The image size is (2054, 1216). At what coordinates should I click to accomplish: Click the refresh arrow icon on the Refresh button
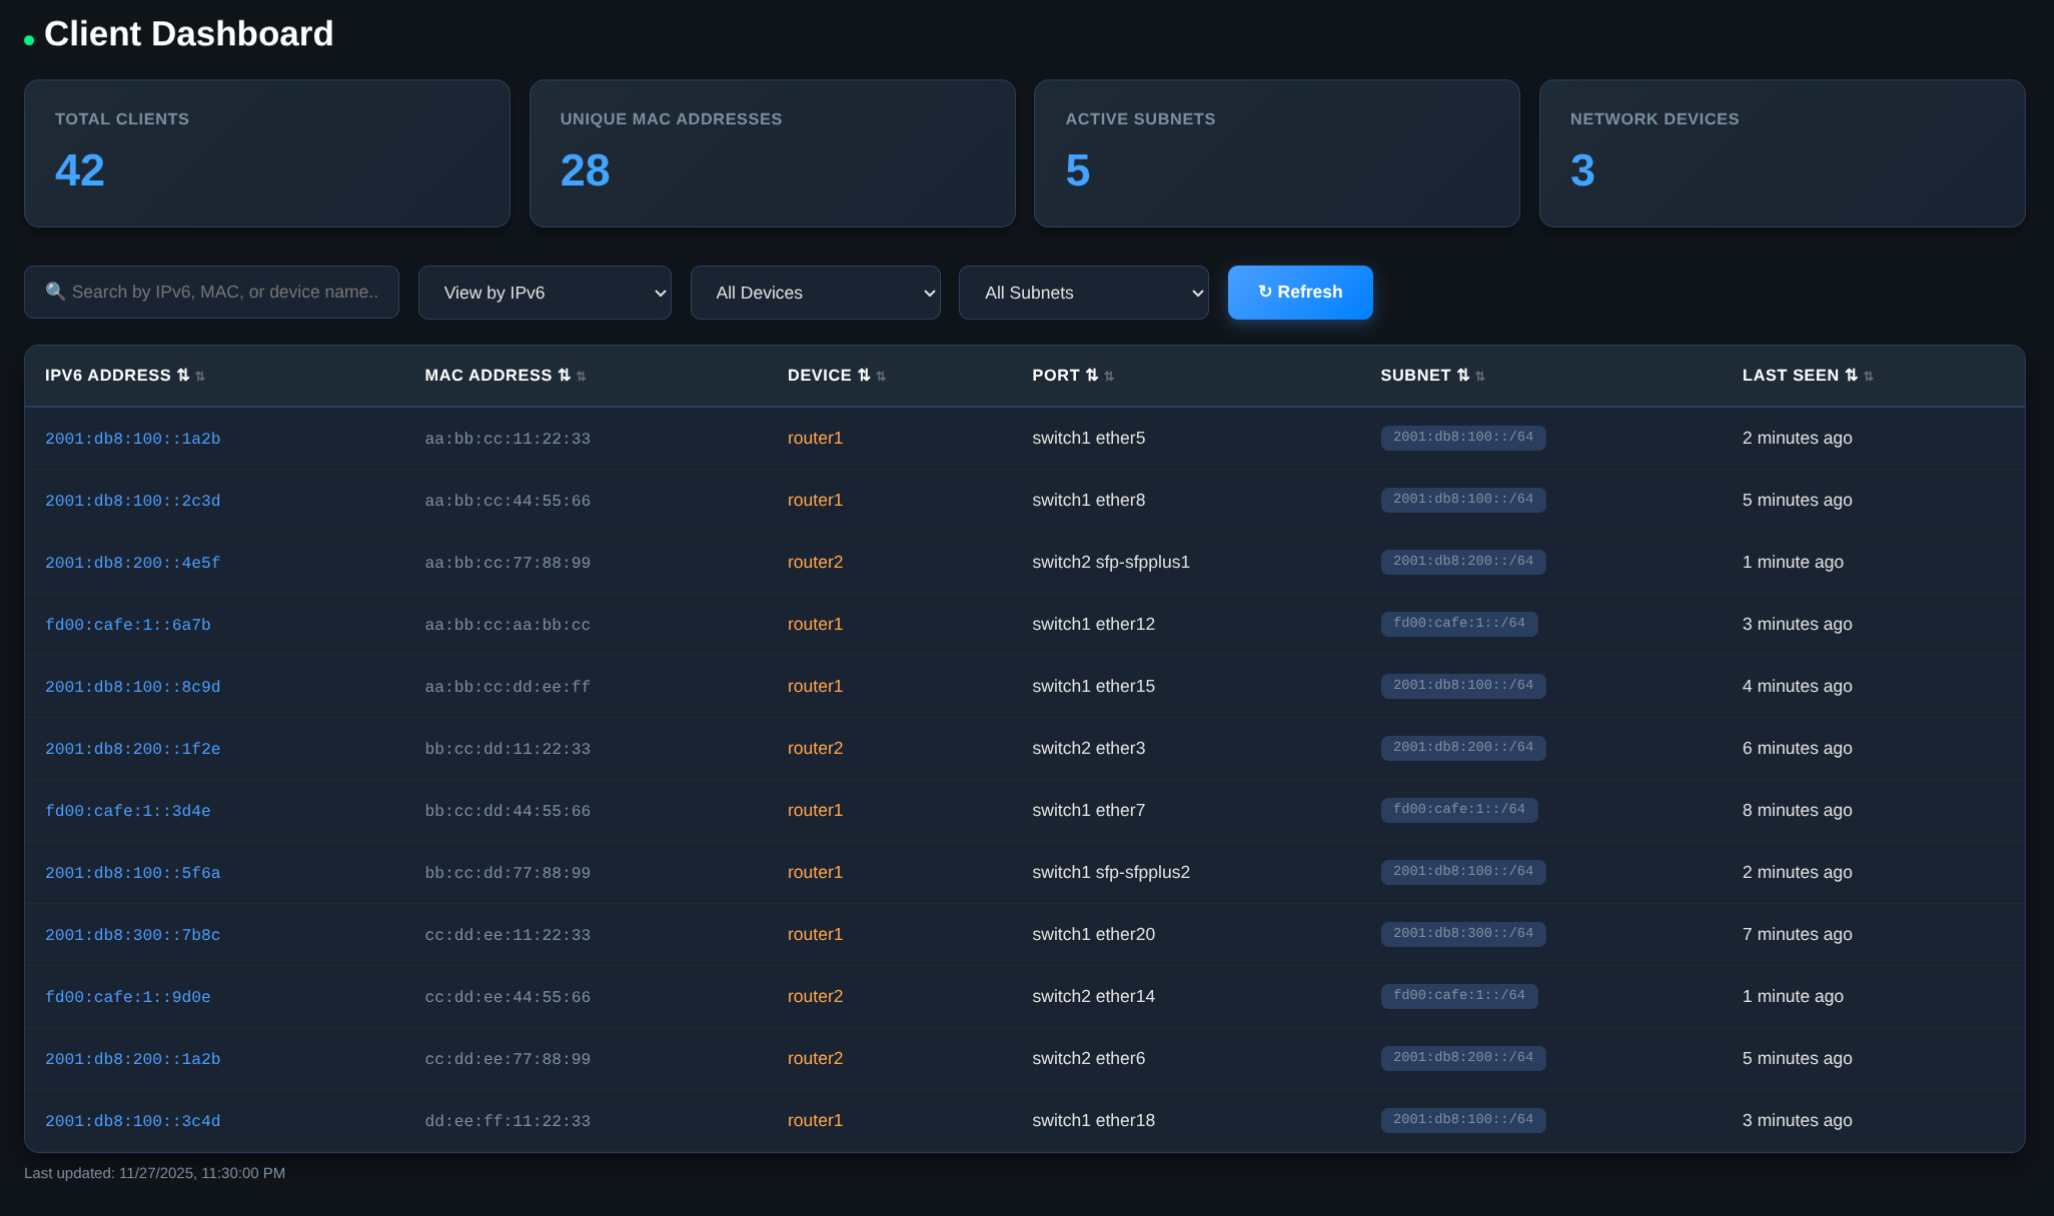(x=1263, y=291)
